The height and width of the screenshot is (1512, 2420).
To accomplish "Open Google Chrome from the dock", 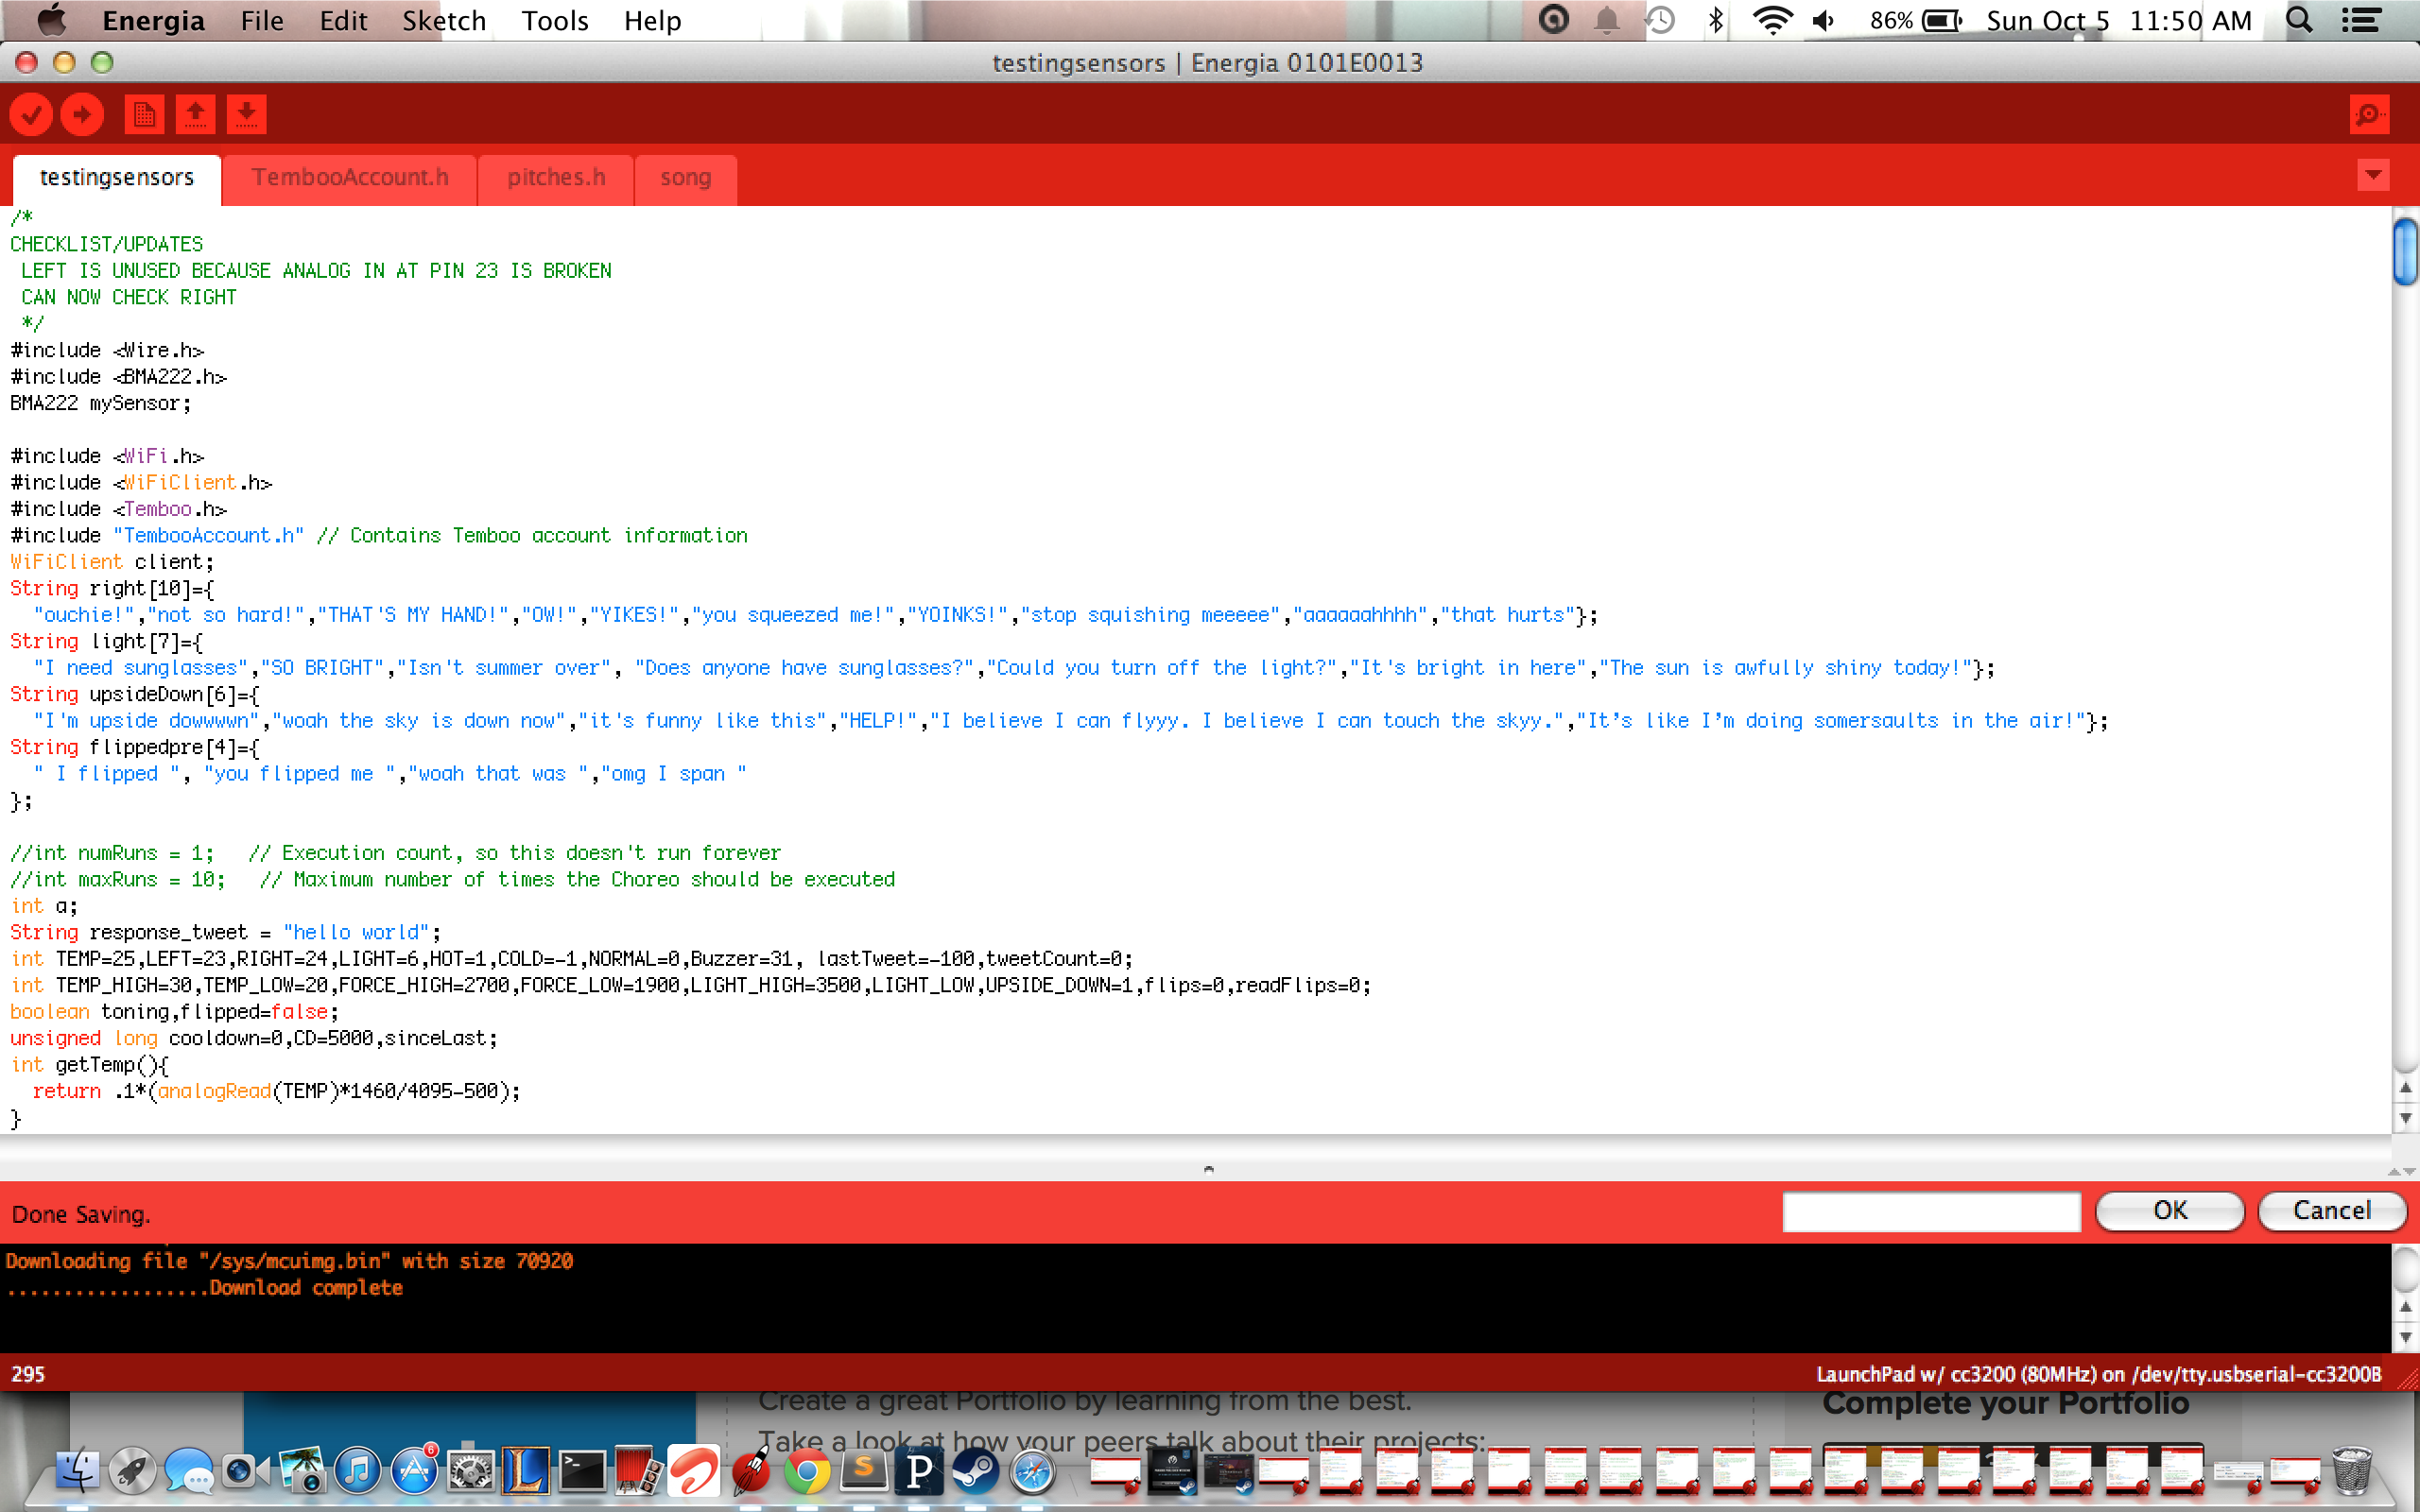I will point(806,1472).
